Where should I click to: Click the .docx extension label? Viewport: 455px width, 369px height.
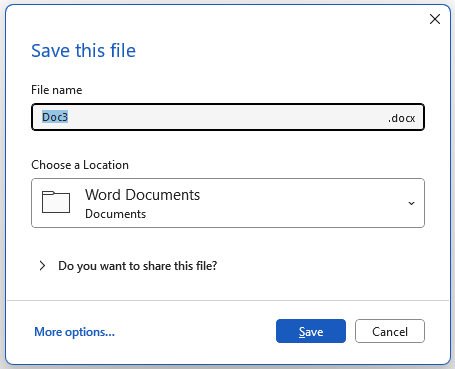tap(401, 118)
